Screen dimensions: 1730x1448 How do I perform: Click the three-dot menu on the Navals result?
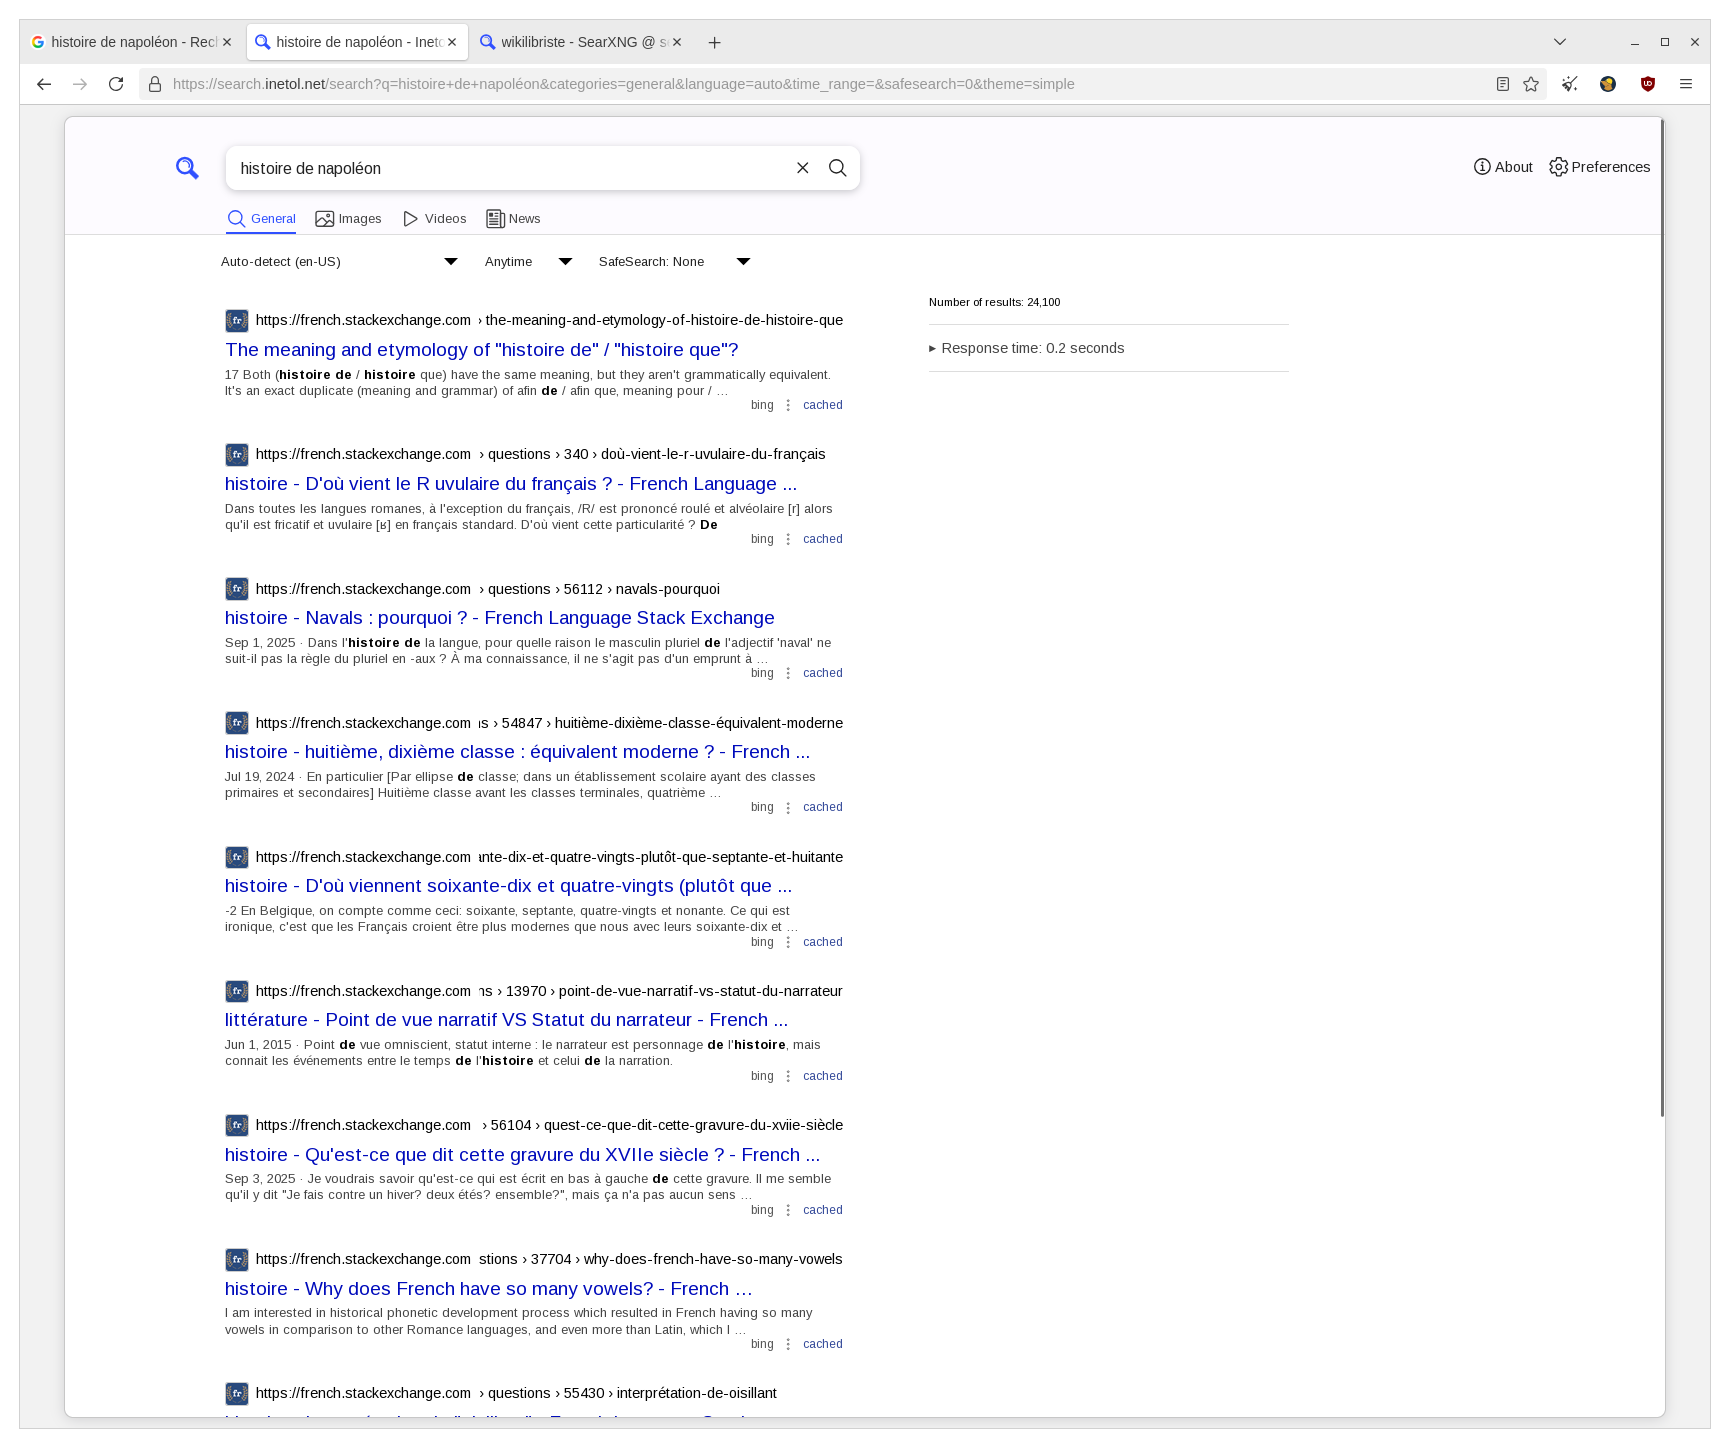coord(789,672)
